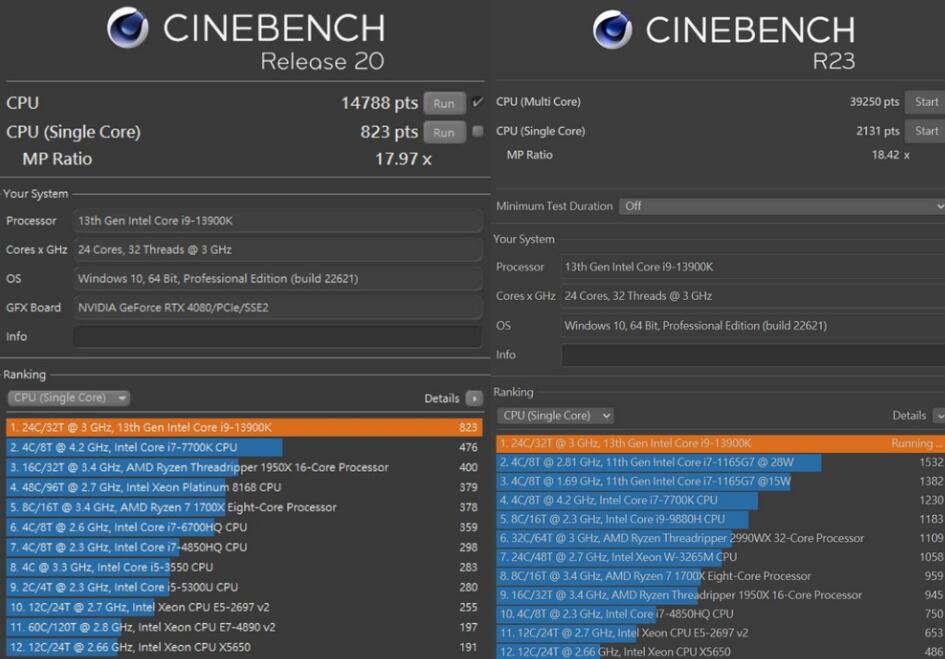
Task: Click the Cinebench R23 sphere logo
Action: pyautogui.click(x=612, y=30)
